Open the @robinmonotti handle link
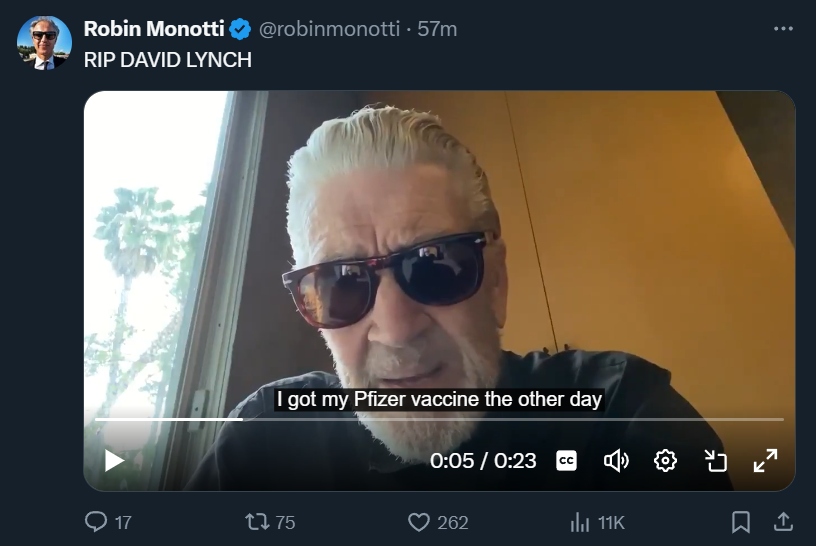 tap(329, 29)
